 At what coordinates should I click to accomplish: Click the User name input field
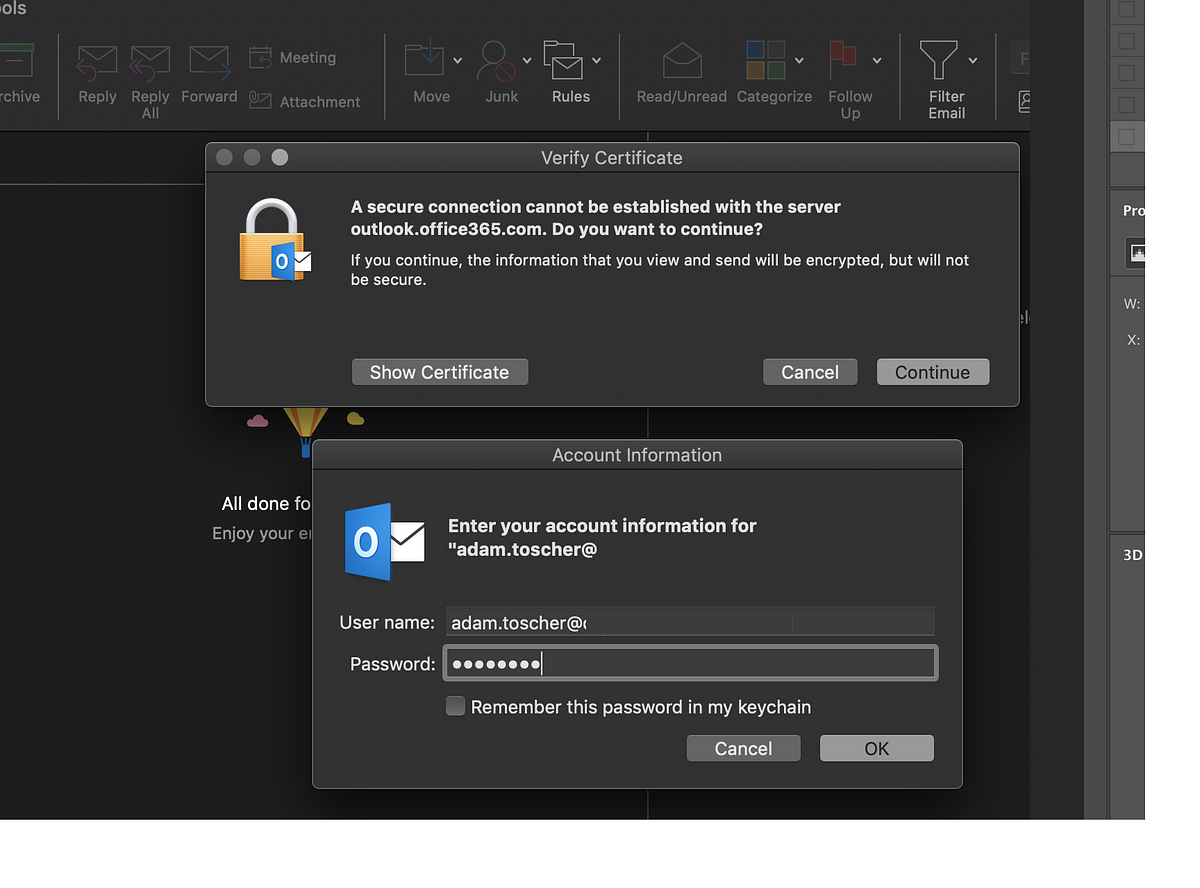click(691, 622)
